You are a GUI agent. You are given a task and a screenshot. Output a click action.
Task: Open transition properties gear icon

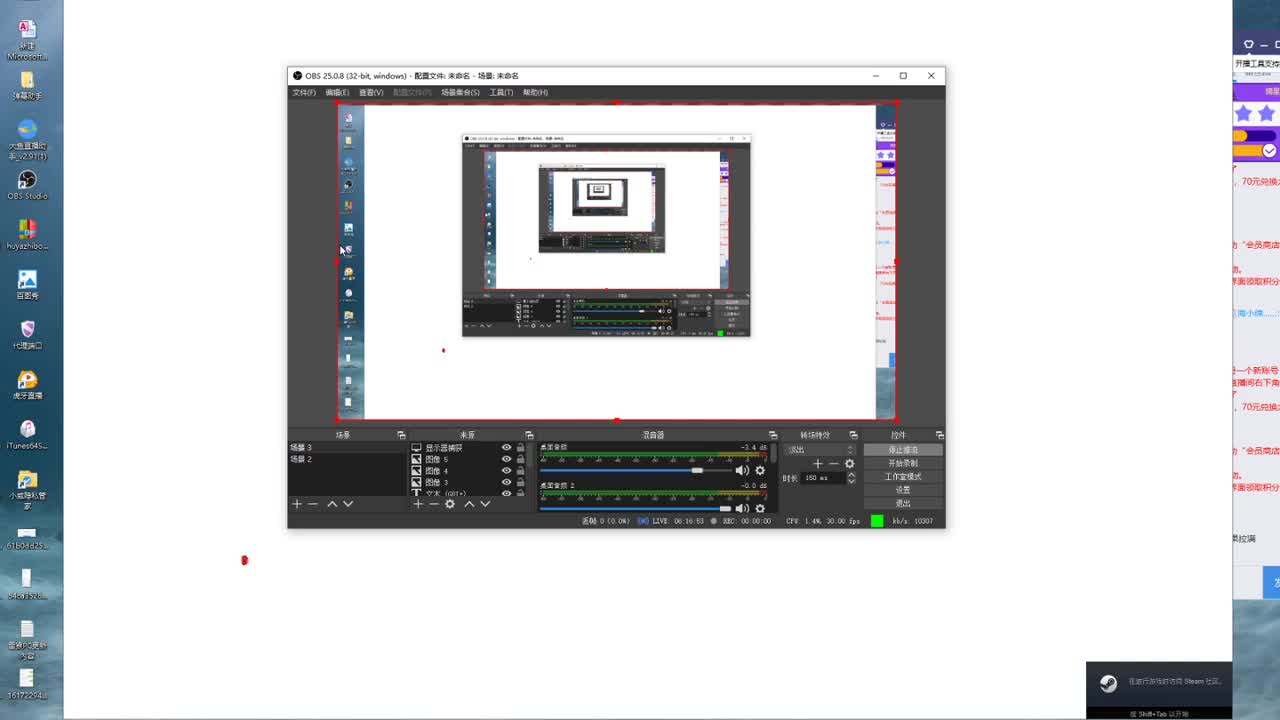(850, 464)
